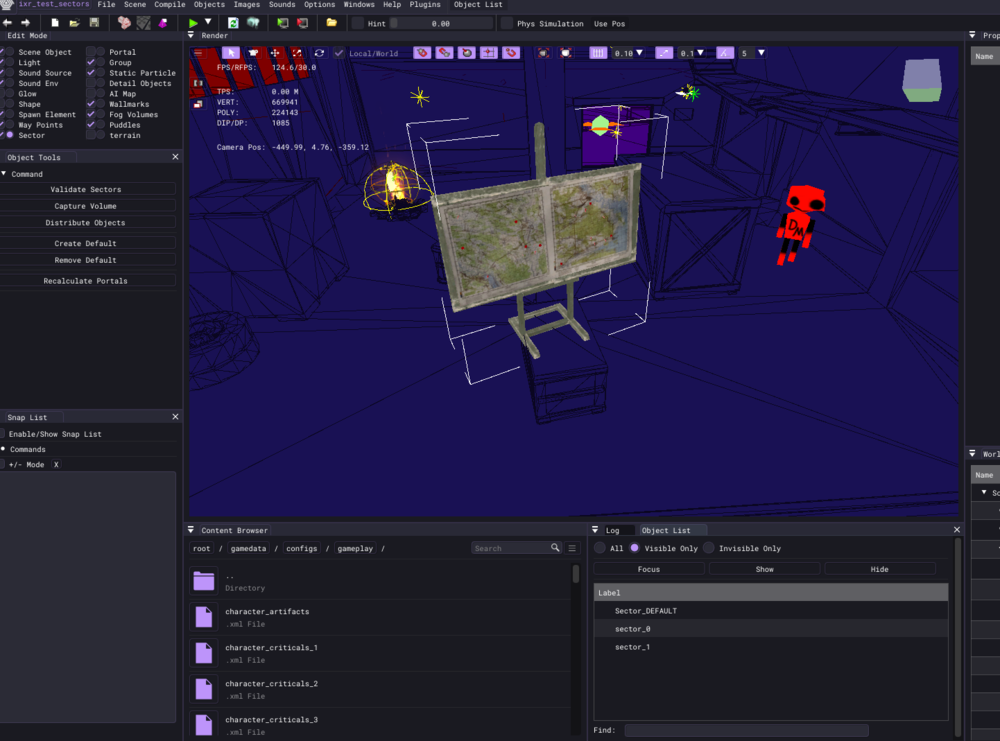Click the Rotate tool in Render toolbar
This screenshot has height=741, width=1000.
pos(319,53)
